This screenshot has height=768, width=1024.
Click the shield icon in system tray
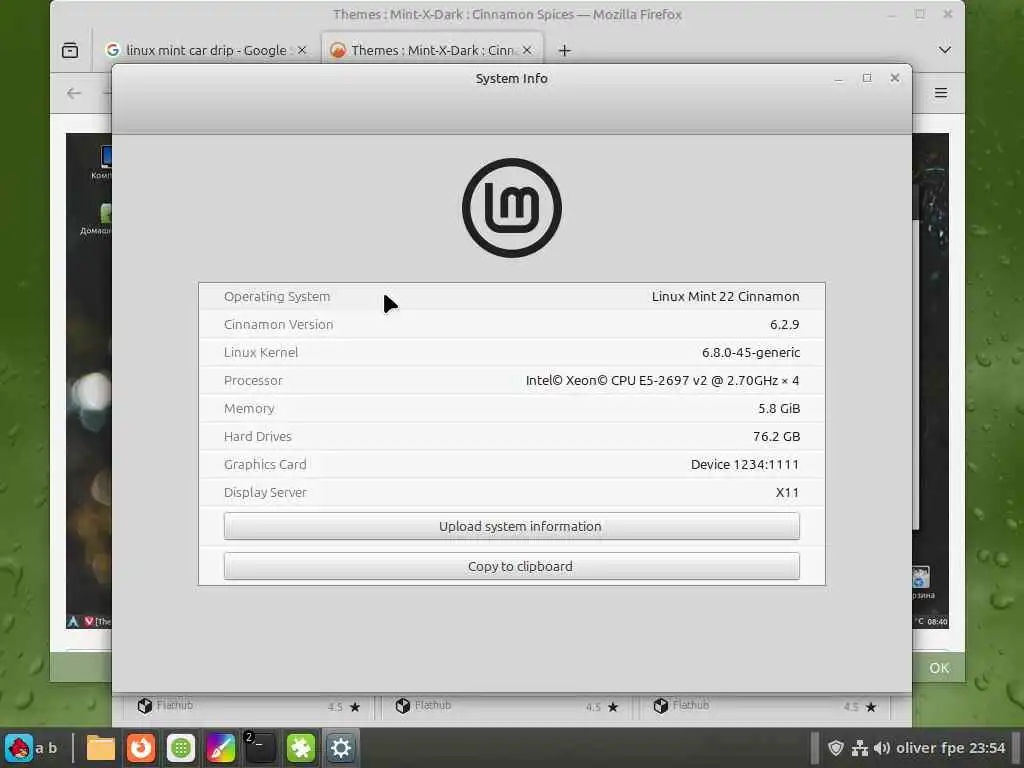pyautogui.click(x=835, y=748)
